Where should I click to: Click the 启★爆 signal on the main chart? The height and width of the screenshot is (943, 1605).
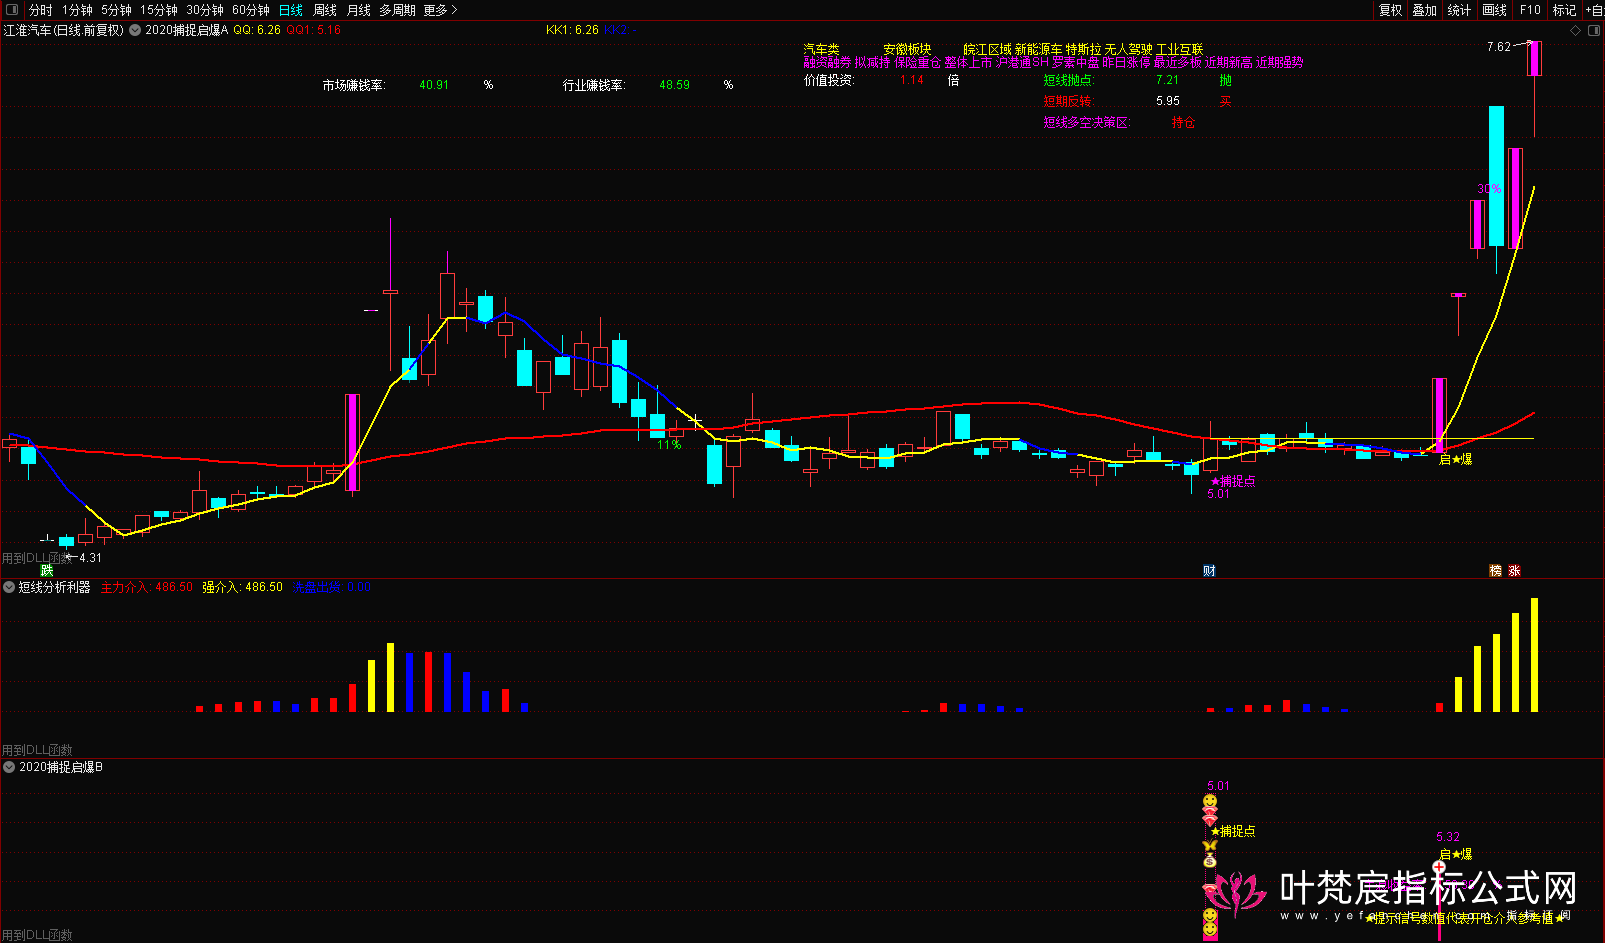1455,459
